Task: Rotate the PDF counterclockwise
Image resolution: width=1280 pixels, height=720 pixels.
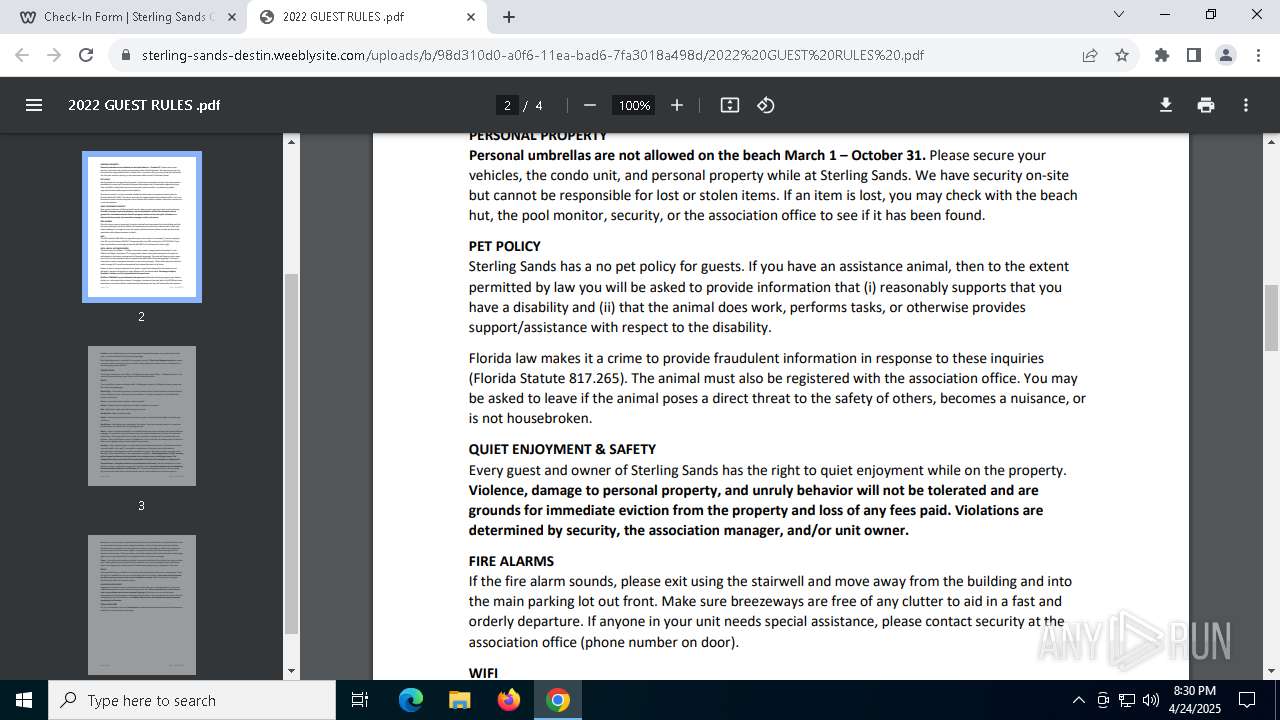Action: [766, 105]
